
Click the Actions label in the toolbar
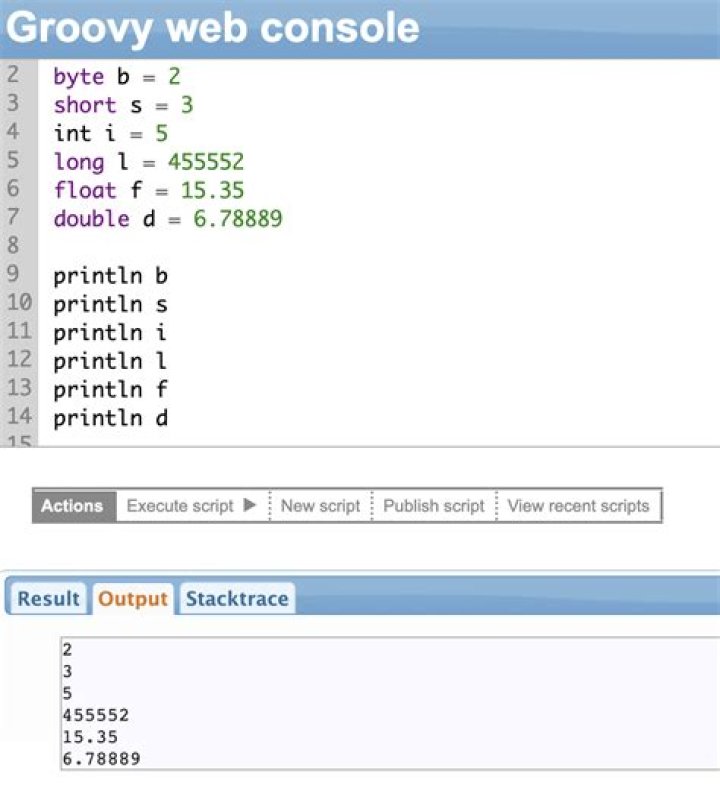point(72,506)
